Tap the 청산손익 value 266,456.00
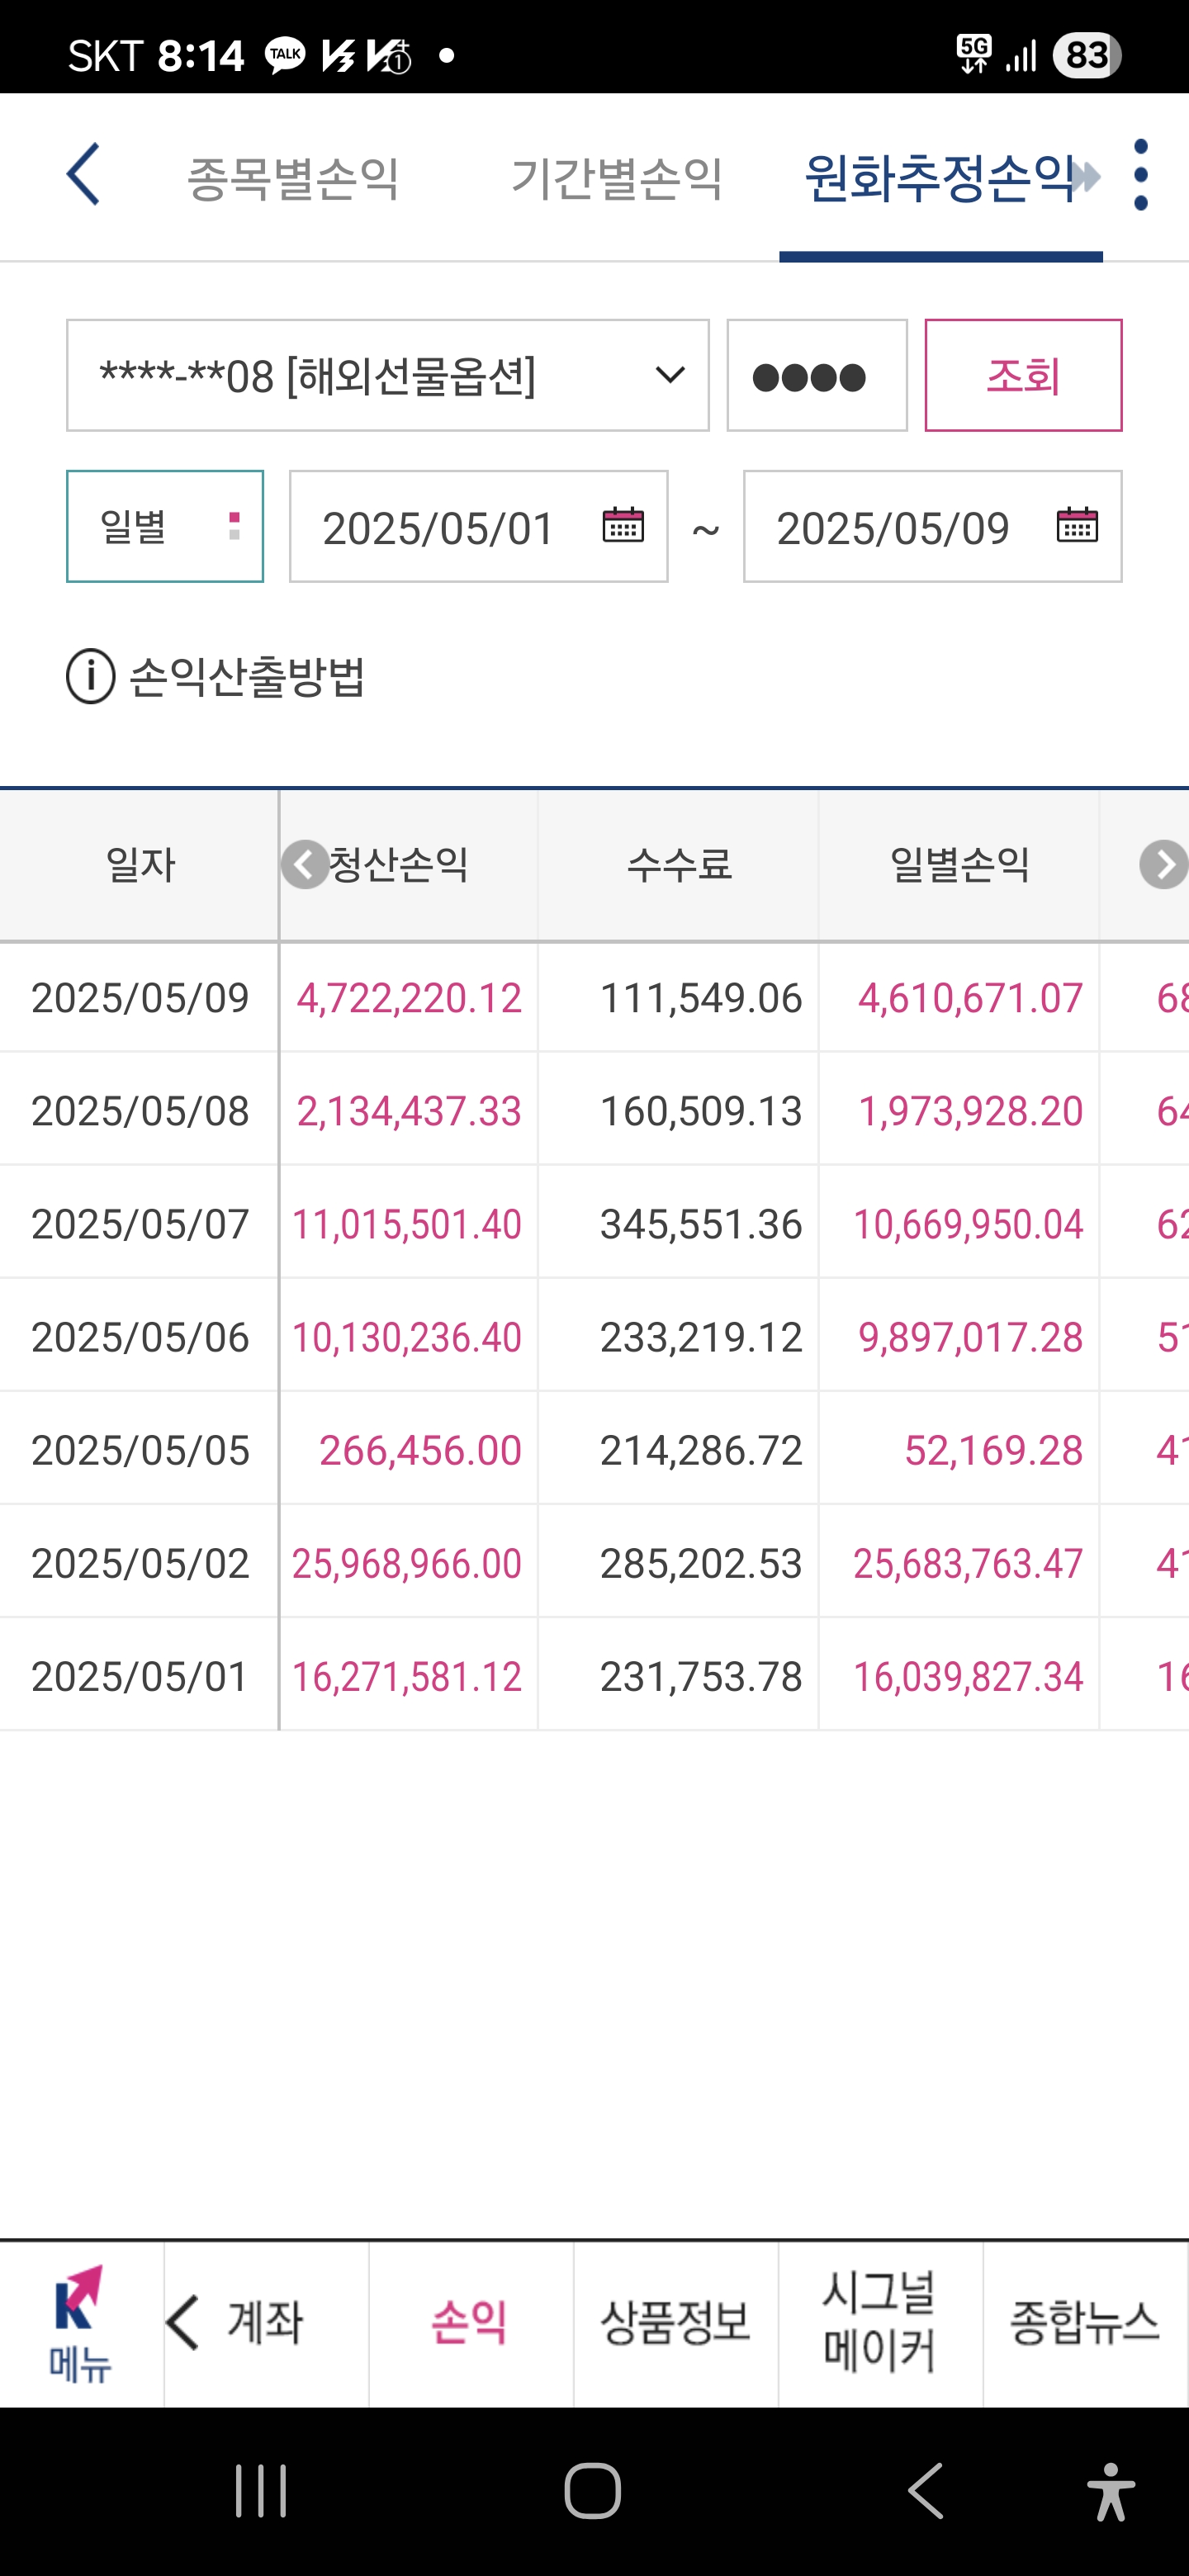 pos(420,1450)
